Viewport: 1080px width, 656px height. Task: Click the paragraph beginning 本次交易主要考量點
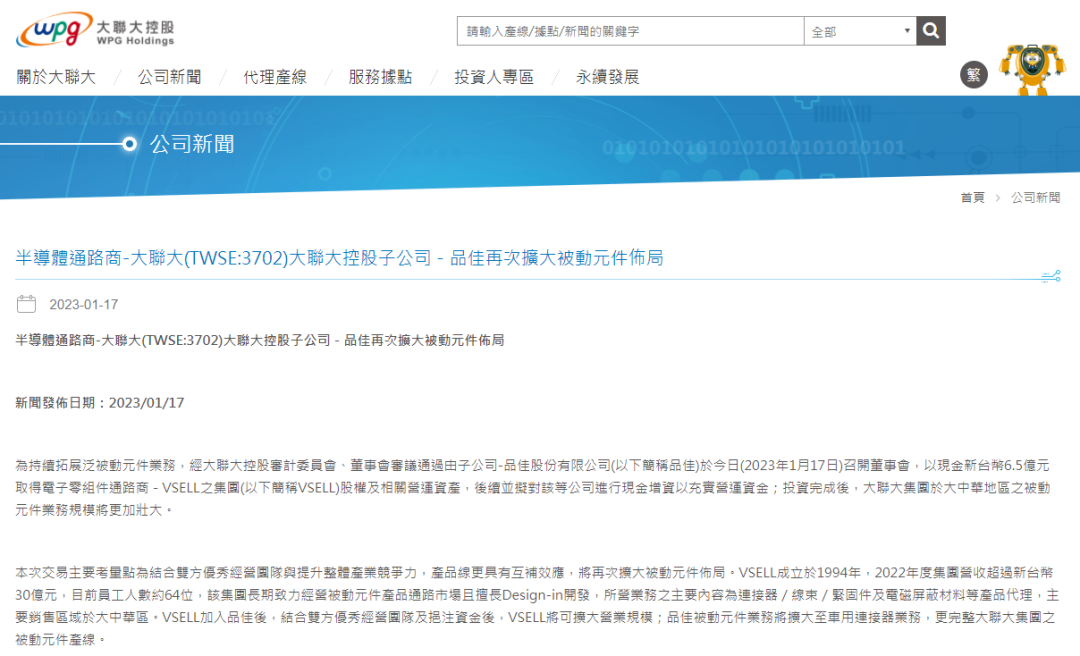(x=535, y=606)
